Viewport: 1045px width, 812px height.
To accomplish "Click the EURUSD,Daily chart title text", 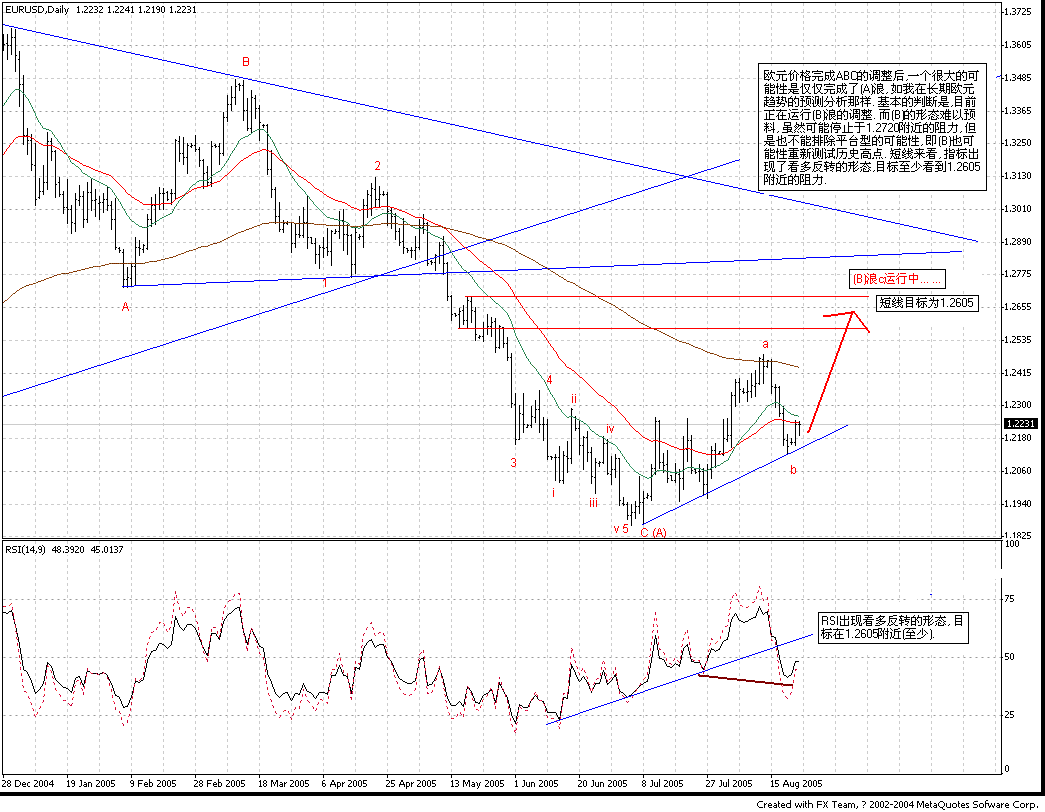I will coord(37,10).
